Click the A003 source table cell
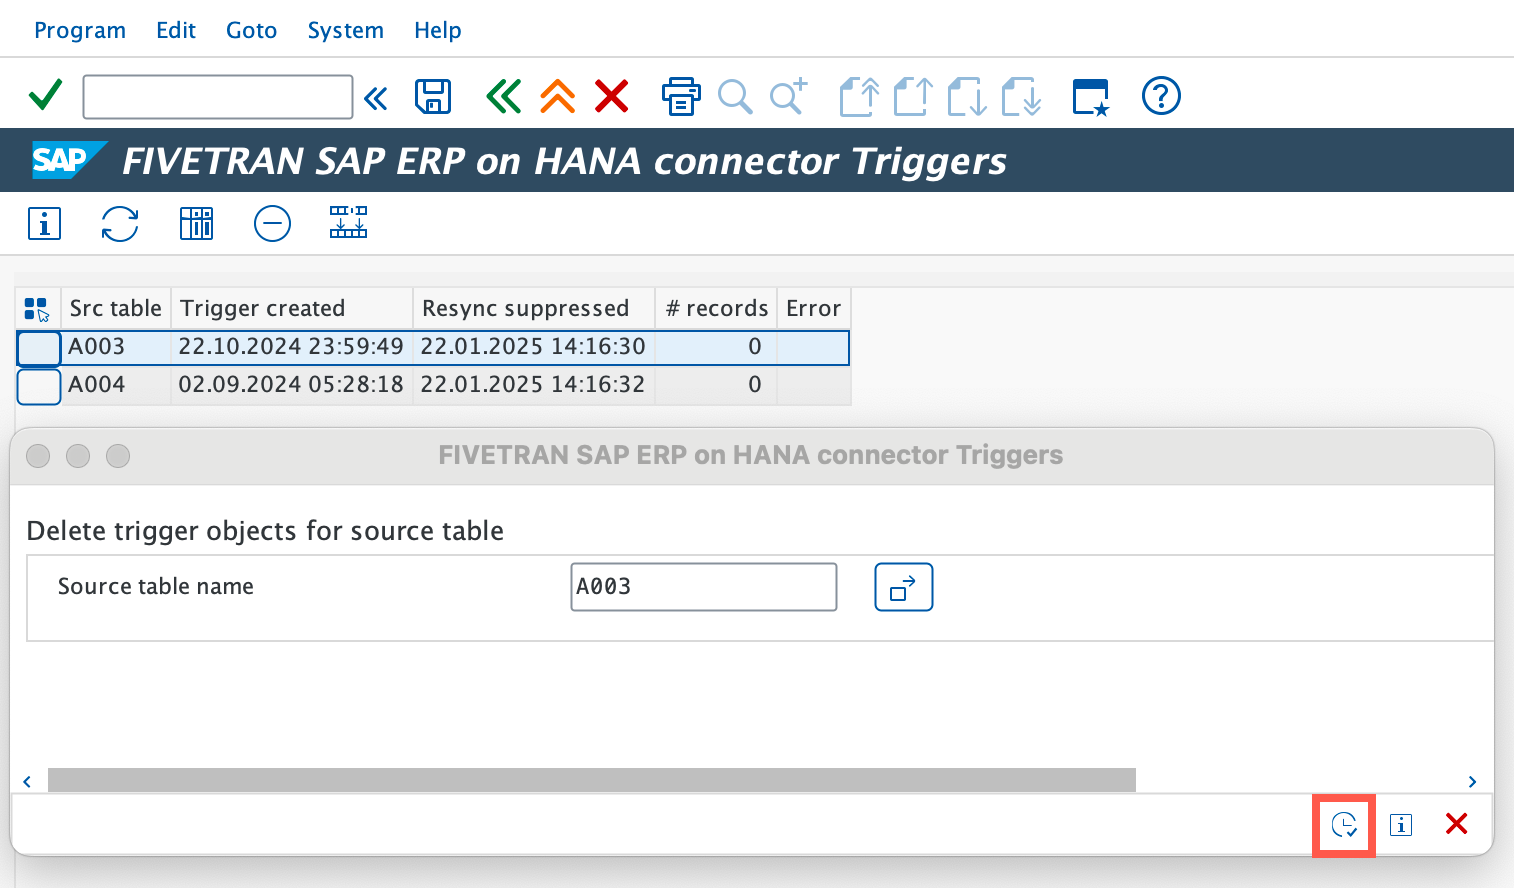1514x888 pixels. (x=116, y=347)
